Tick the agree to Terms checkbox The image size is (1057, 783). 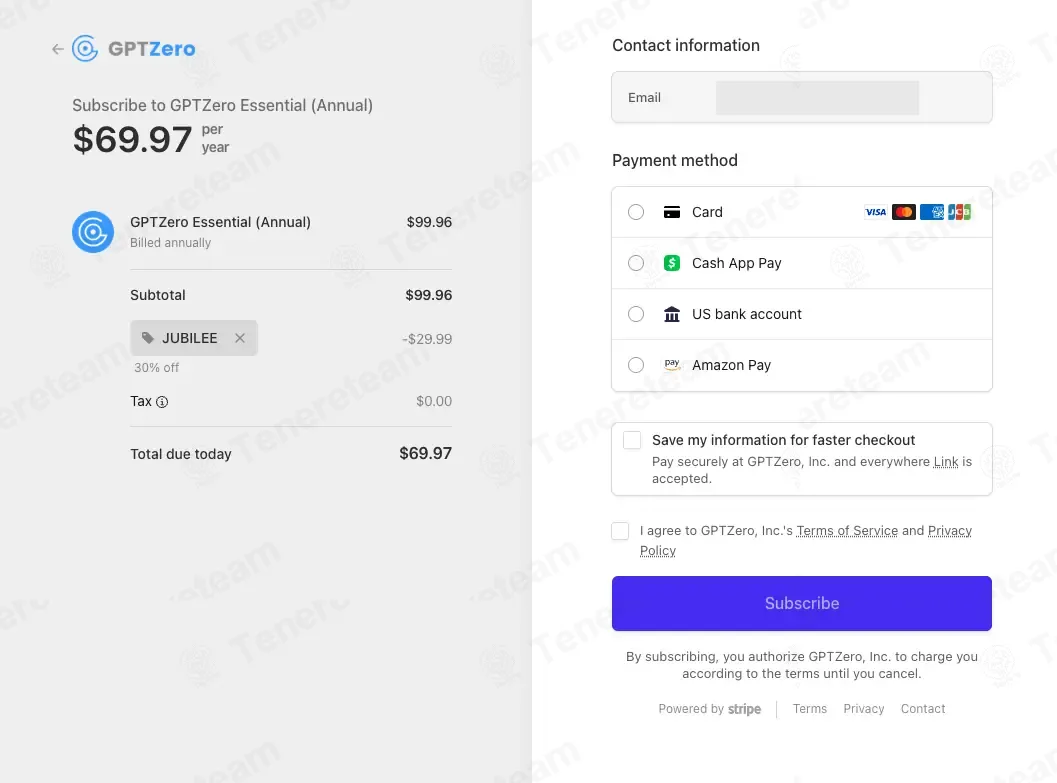pyautogui.click(x=620, y=531)
